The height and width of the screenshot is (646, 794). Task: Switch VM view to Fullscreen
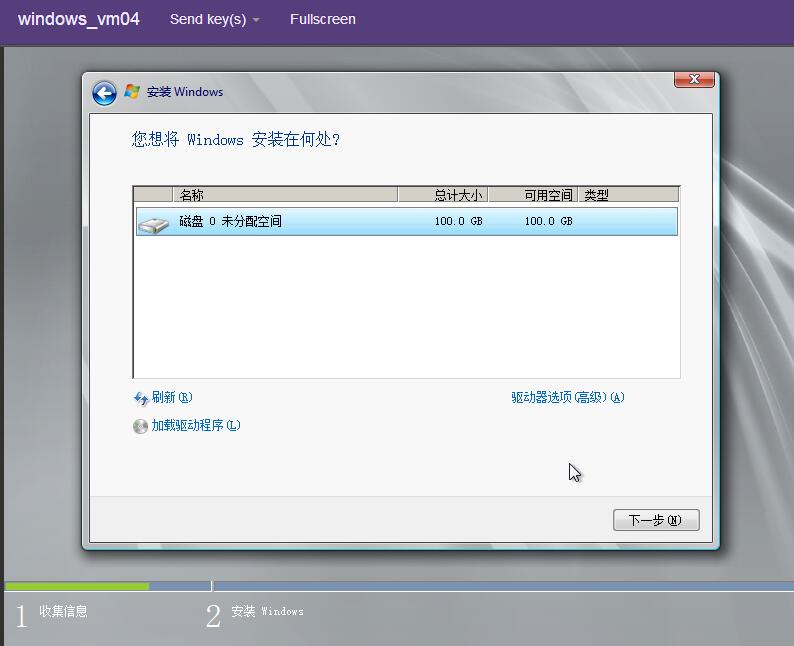tap(323, 19)
